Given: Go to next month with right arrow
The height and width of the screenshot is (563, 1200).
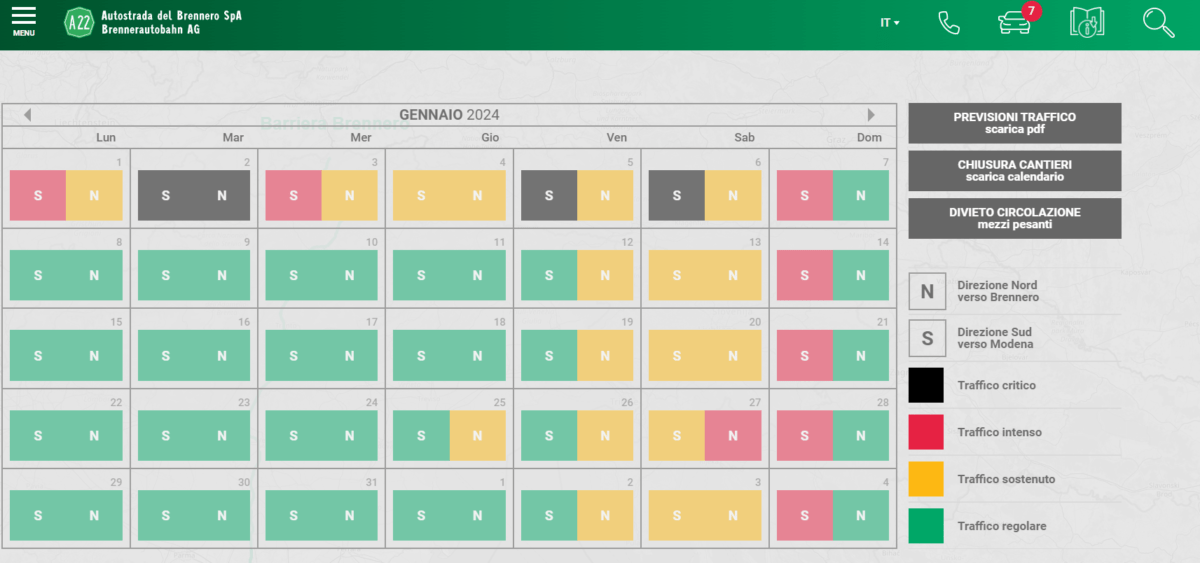Looking at the screenshot, I should pos(871,115).
